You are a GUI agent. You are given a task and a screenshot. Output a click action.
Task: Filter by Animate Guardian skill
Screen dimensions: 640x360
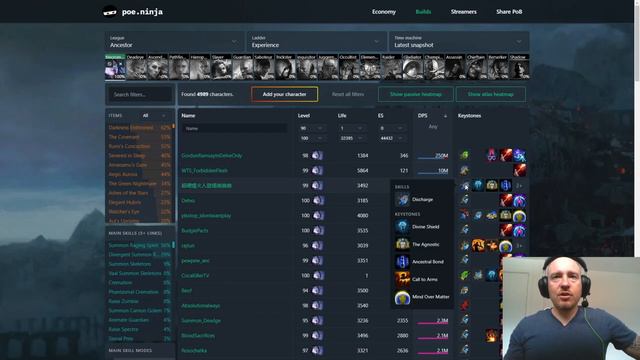coord(139,320)
